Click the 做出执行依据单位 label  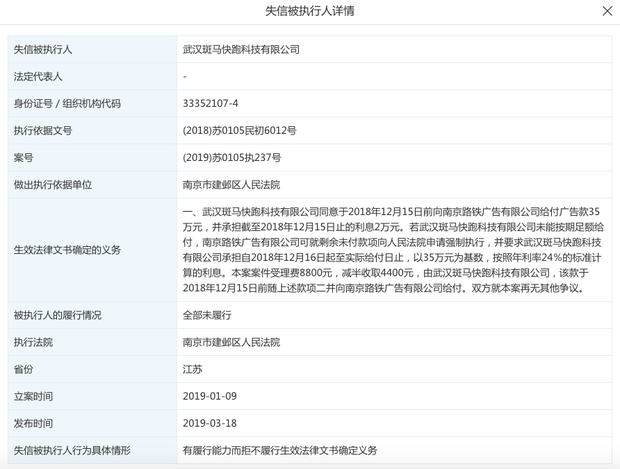click(53, 185)
